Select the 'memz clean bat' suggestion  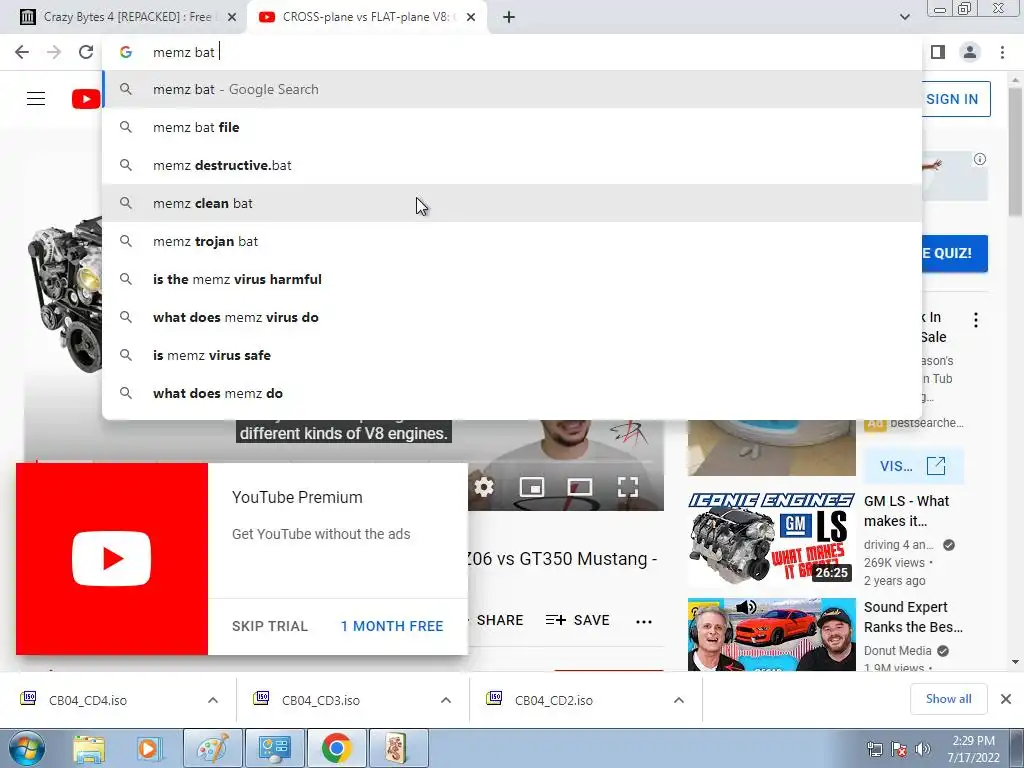tap(513, 203)
